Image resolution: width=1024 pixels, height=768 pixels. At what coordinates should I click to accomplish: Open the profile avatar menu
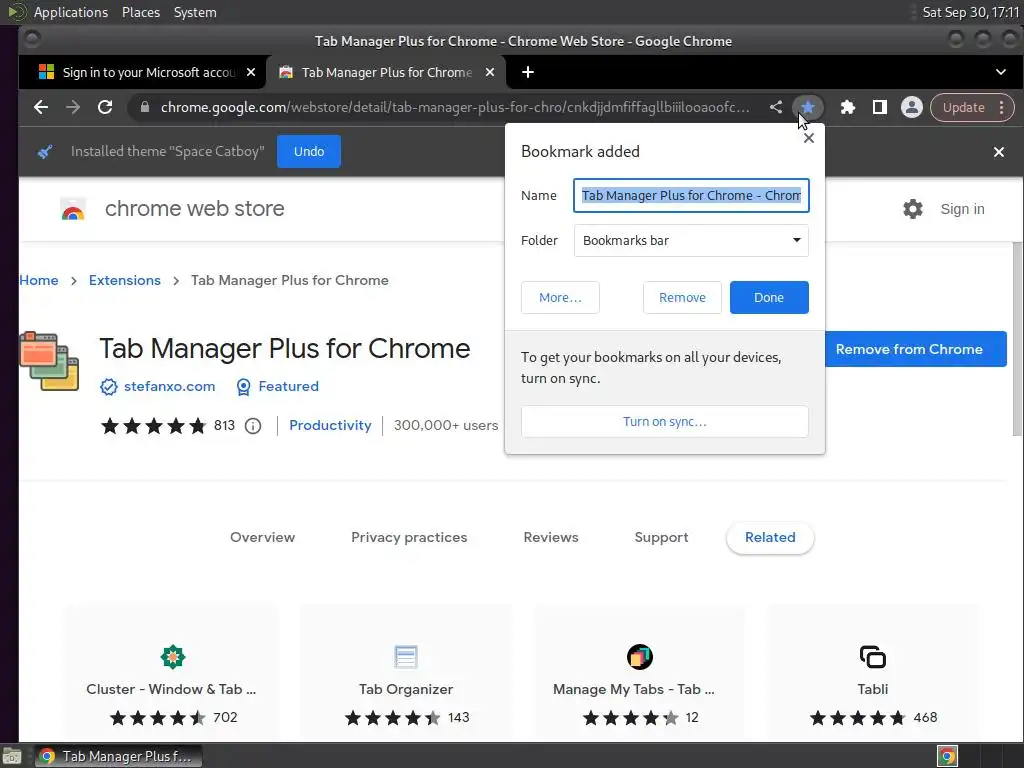click(x=912, y=107)
